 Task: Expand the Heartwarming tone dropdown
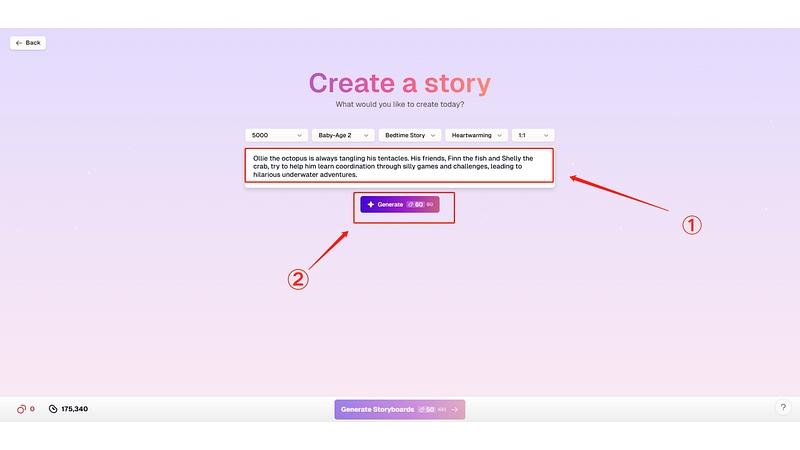tap(476, 135)
